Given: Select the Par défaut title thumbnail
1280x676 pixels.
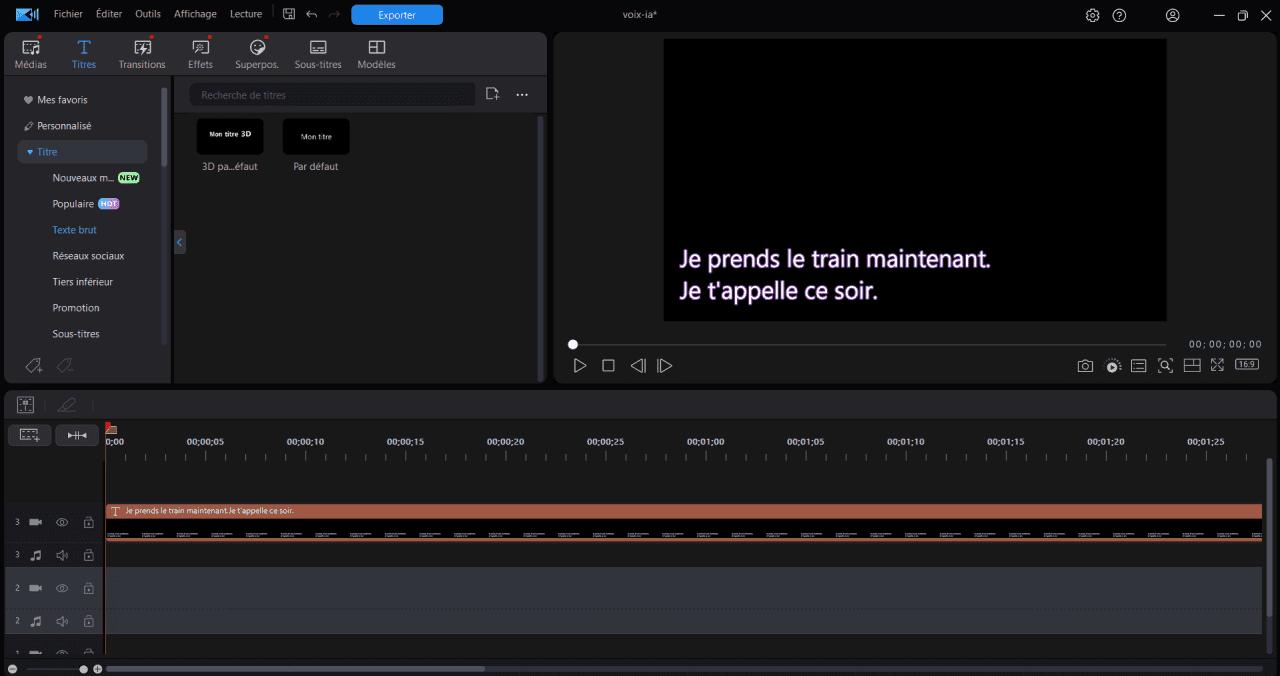Looking at the screenshot, I should click(315, 136).
